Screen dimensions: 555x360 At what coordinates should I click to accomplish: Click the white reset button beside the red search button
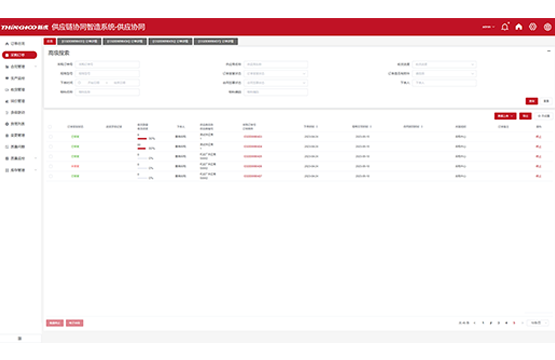click(546, 101)
